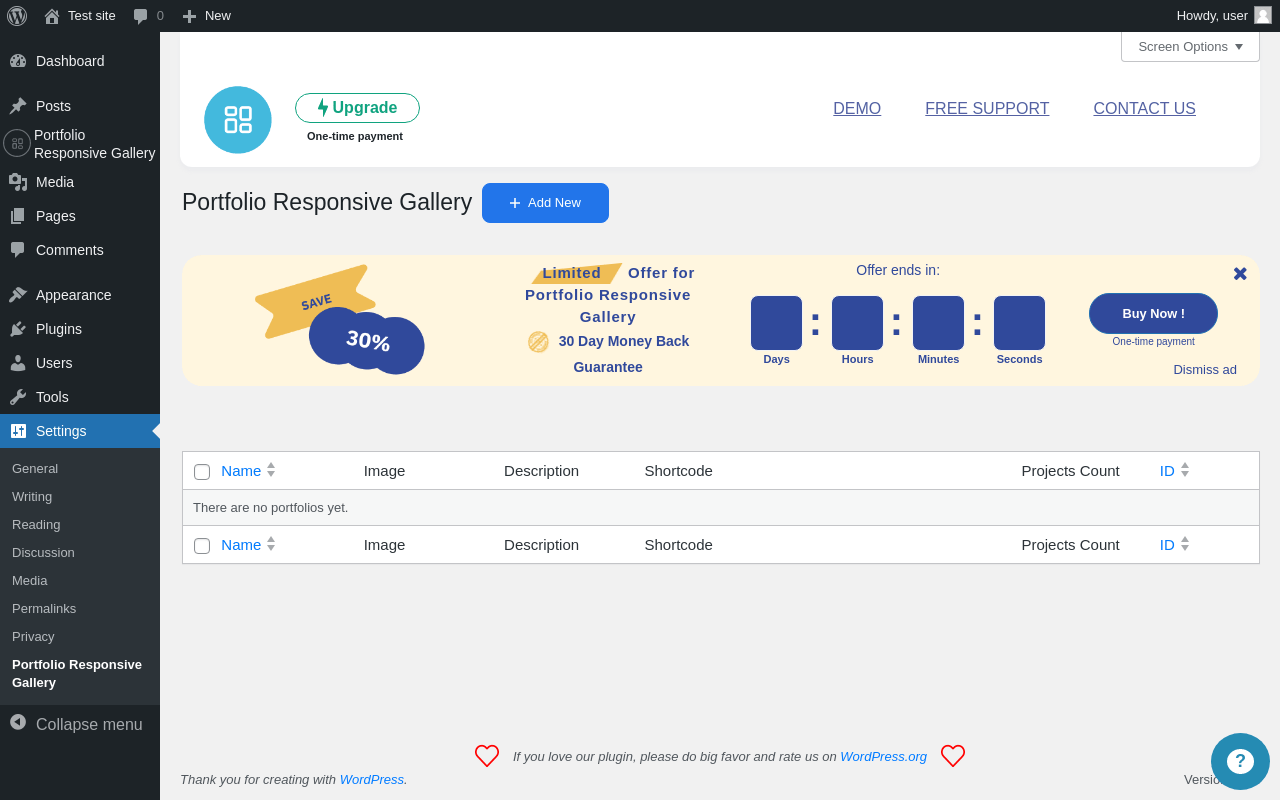1280x800 pixels.
Task: Click Portfolio Responsive Gallery sidebar circle icon
Action: point(17,143)
